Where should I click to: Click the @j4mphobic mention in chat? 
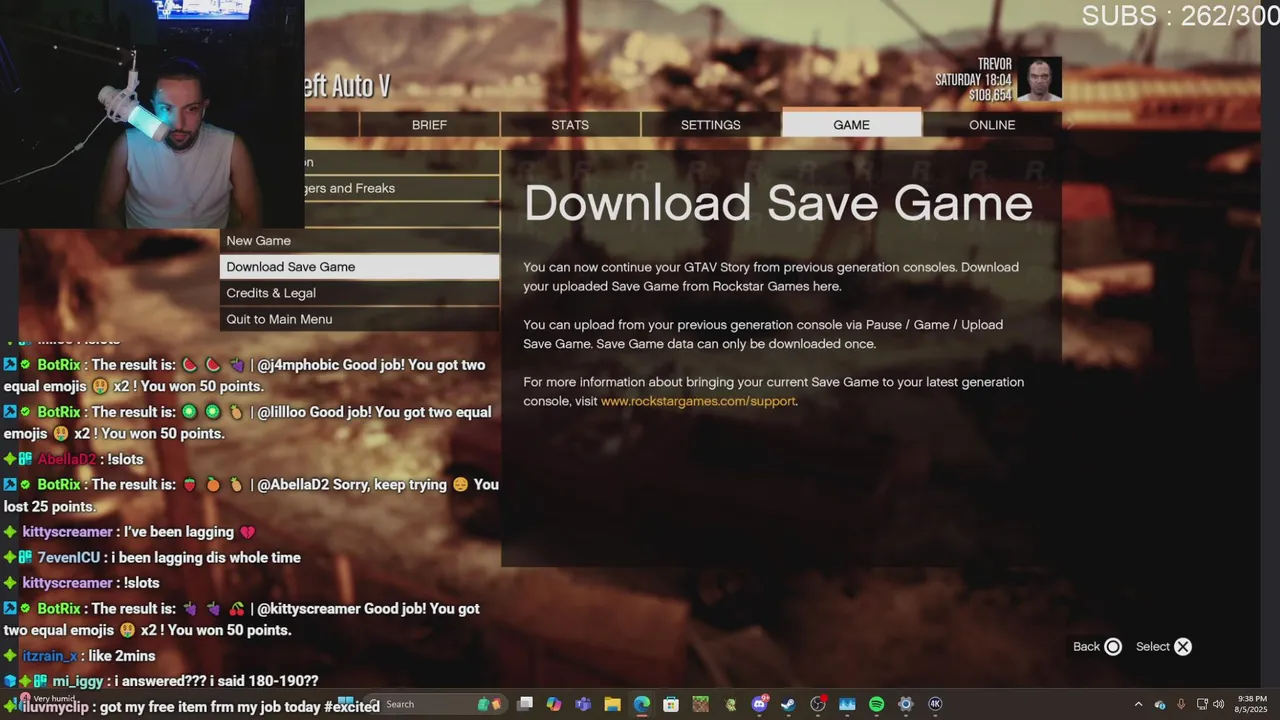point(298,365)
